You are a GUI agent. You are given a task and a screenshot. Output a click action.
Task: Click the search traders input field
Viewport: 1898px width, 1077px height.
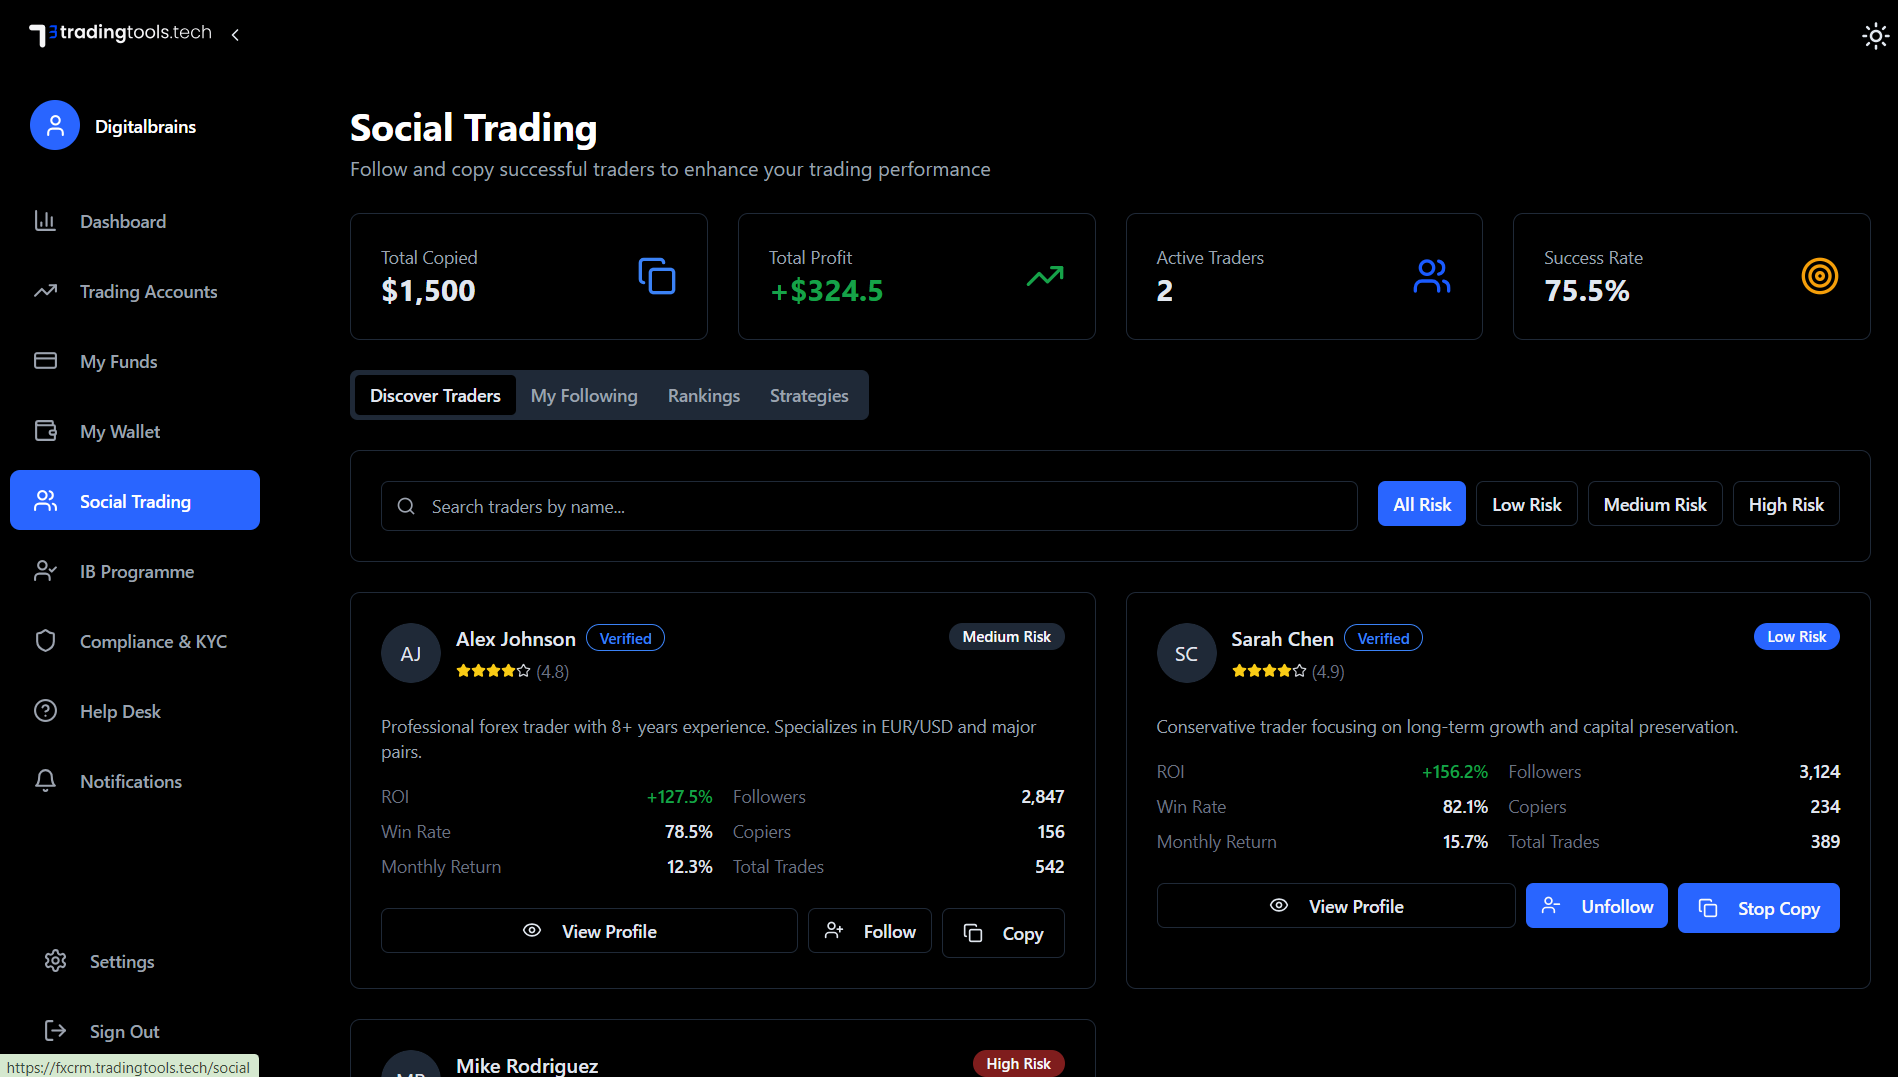[x=868, y=506]
